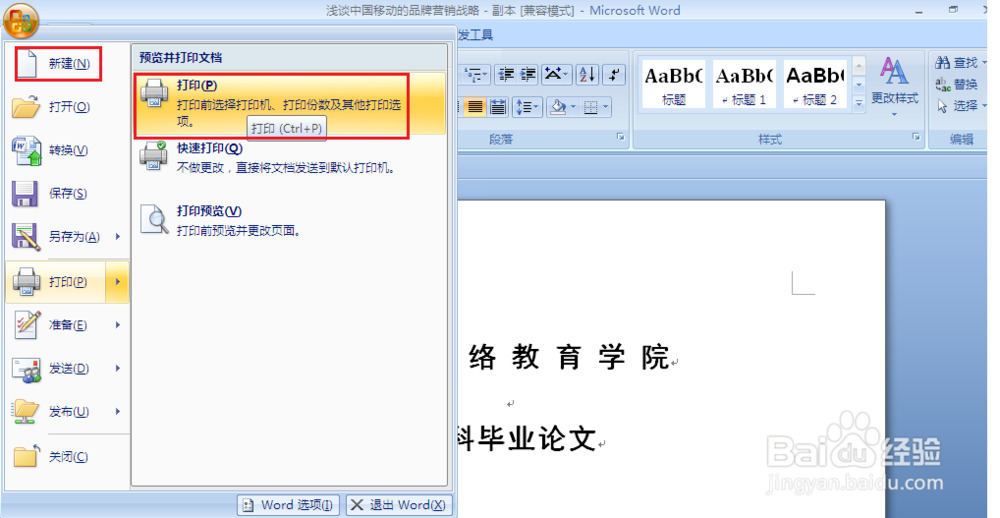Viewport: 1000px width, 518px height.
Task: Select 保存(S) in the Office menu
Action: click(68, 193)
